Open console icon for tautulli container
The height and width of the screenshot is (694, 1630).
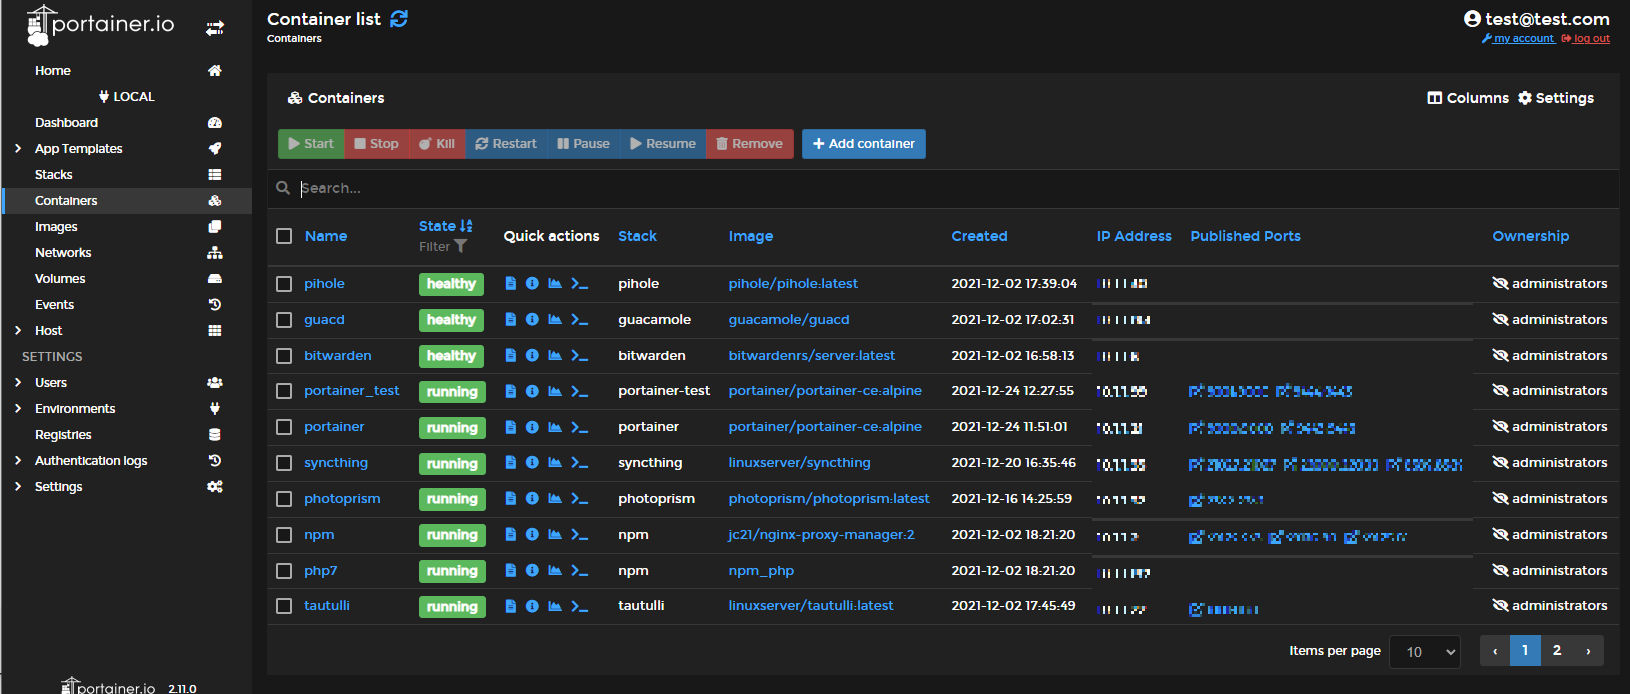pyautogui.click(x=579, y=606)
